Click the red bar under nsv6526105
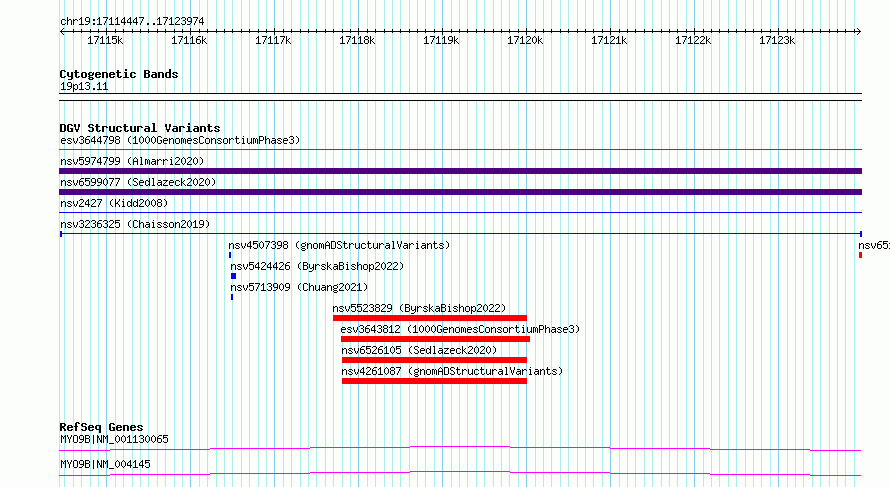Screen dimensions: 890x487 (434, 360)
